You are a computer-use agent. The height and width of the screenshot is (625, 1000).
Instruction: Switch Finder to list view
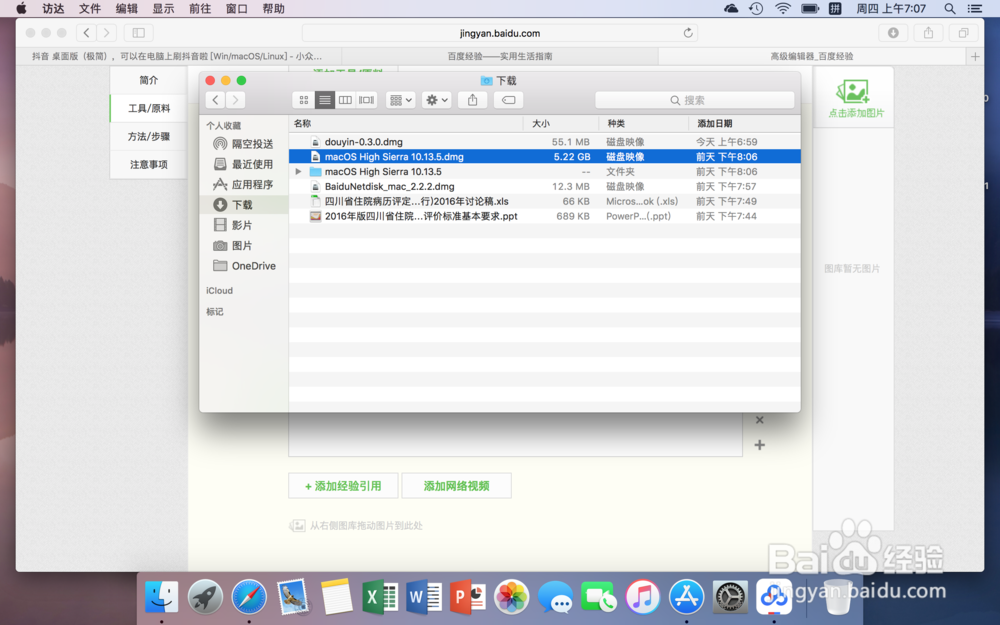tap(325, 100)
